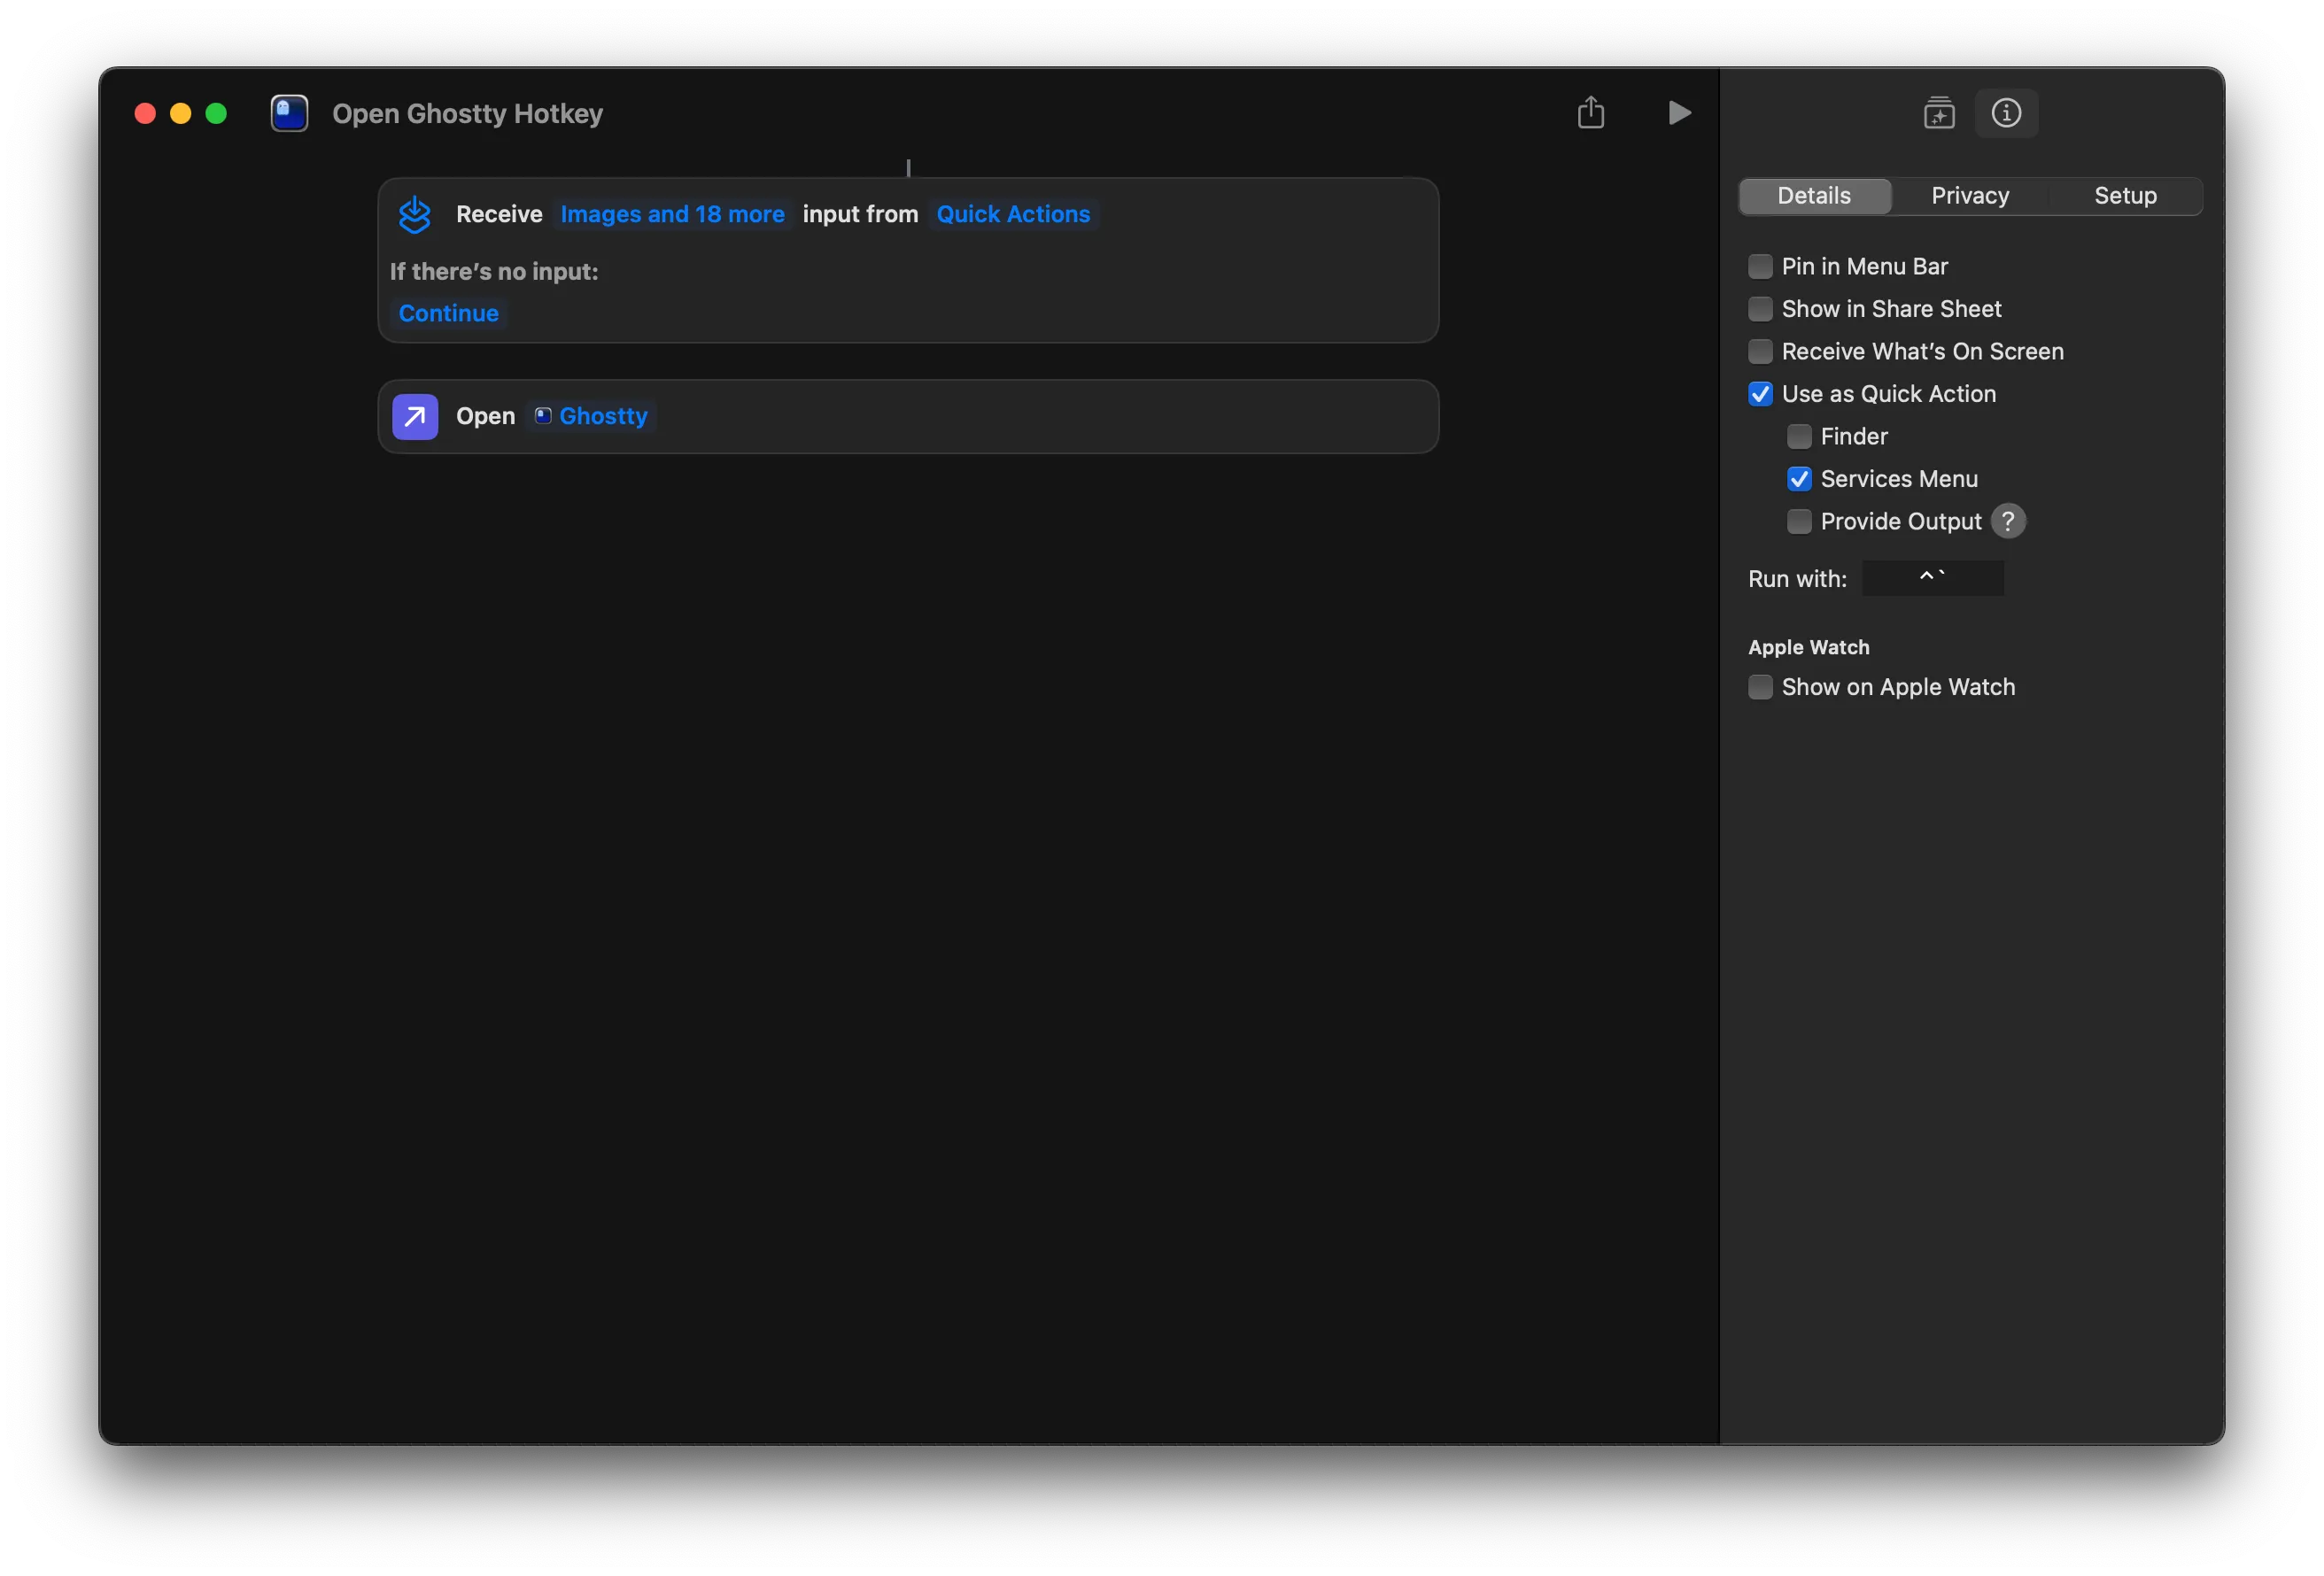2324x1576 pixels.
Task: Enable Receive What's On Screen
Action: click(x=1760, y=351)
